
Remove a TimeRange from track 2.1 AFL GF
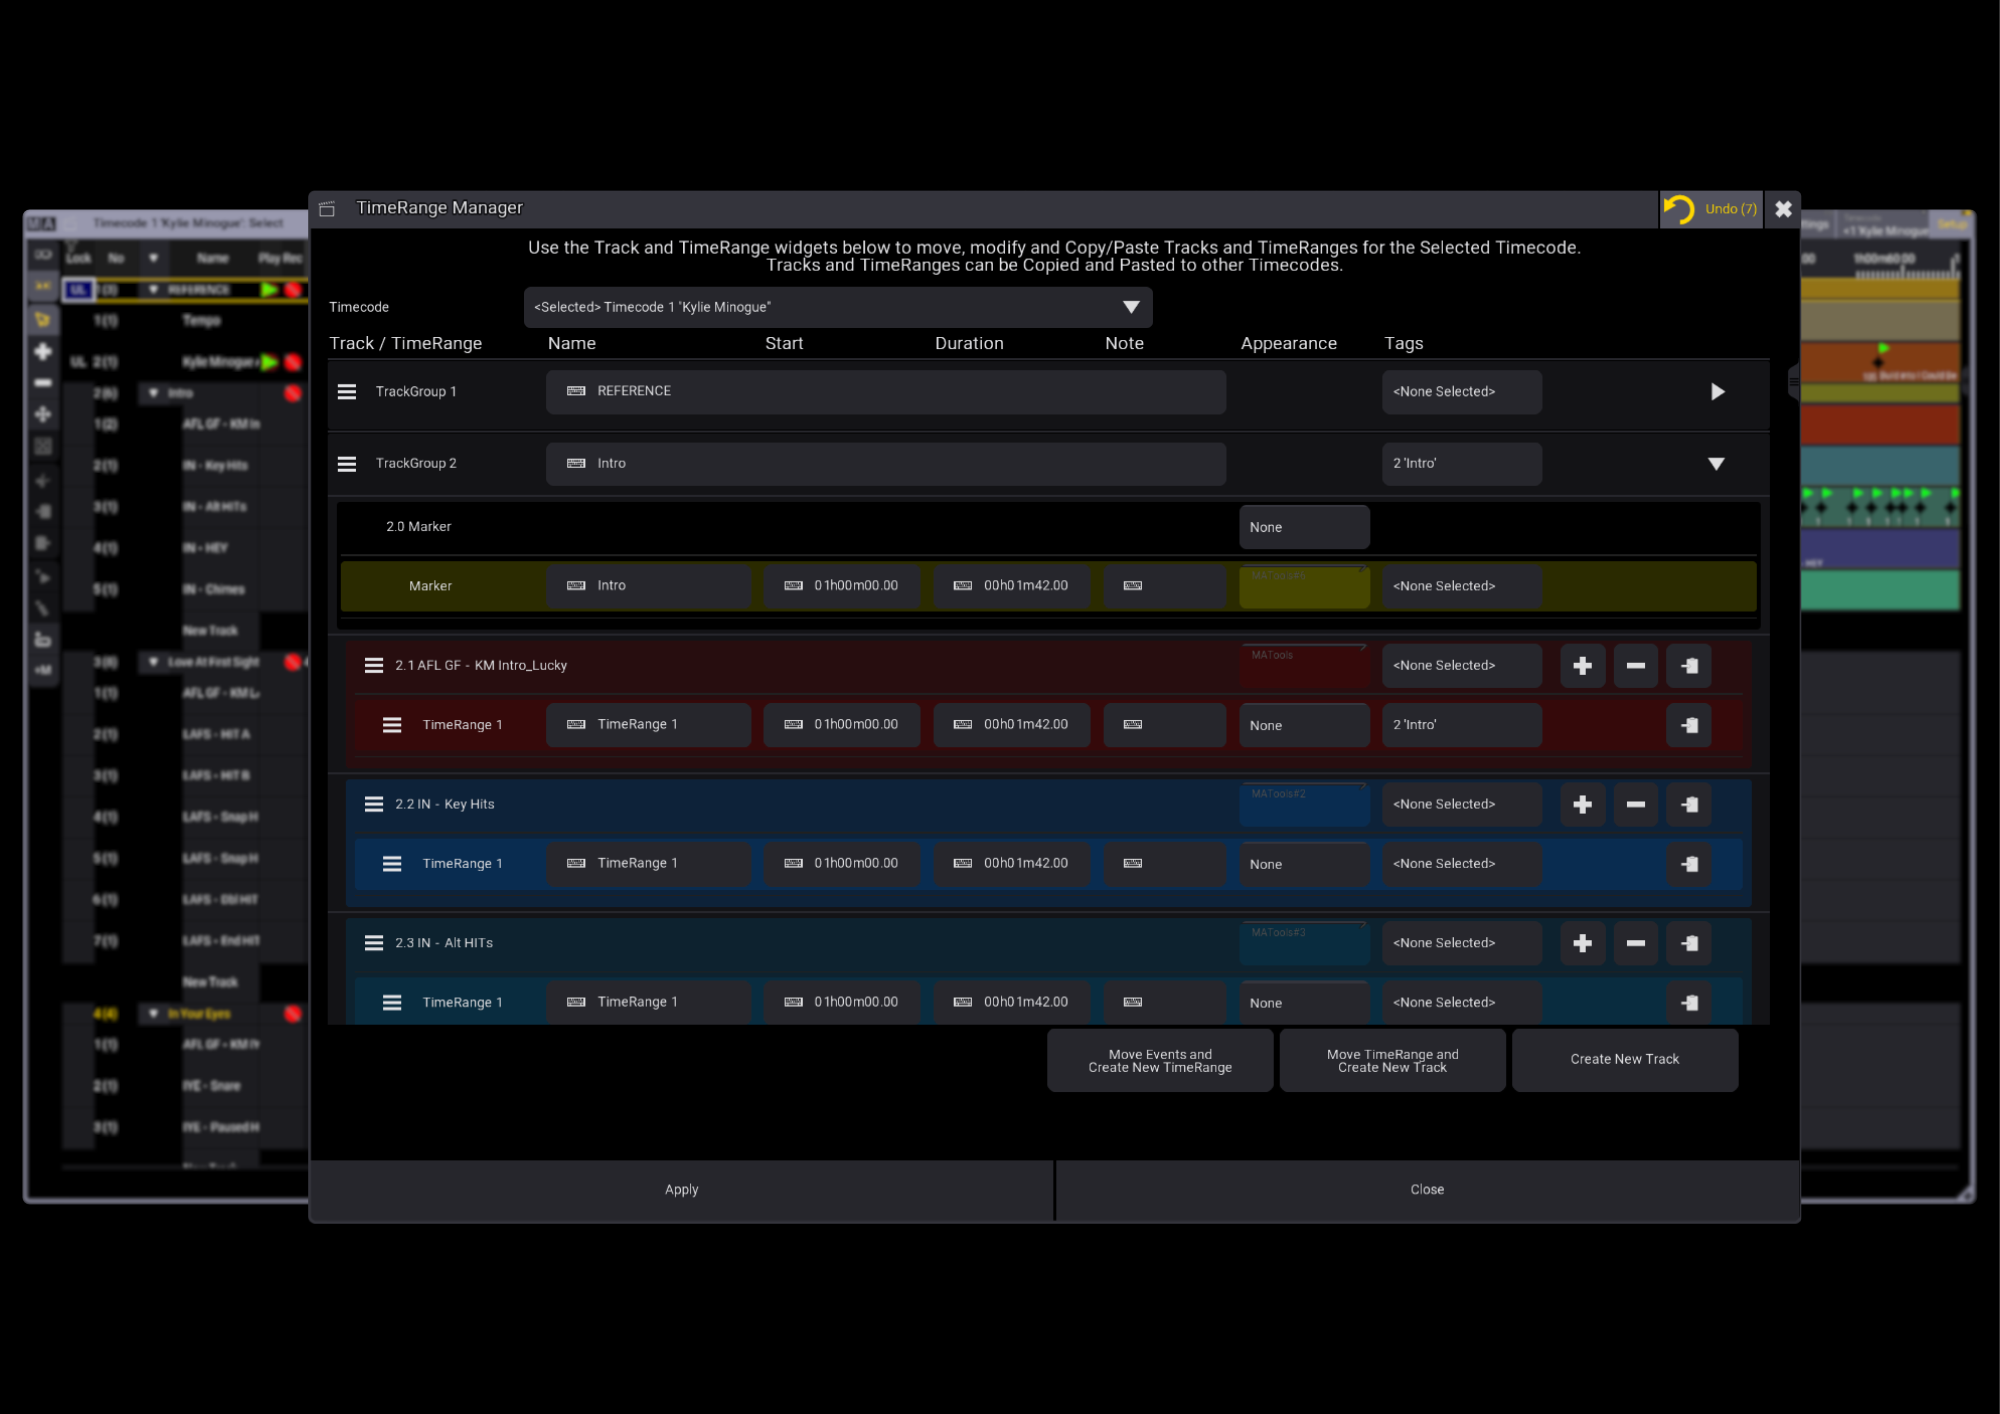(1636, 666)
